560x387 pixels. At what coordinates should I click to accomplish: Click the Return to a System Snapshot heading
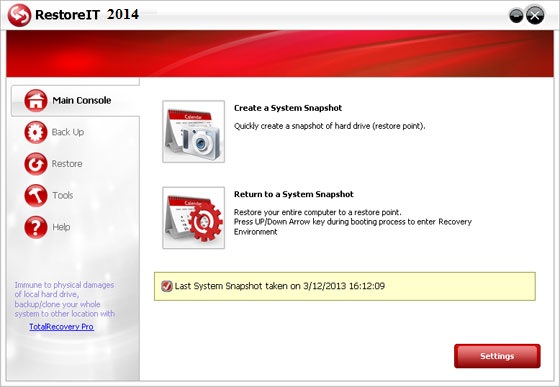pos(294,194)
